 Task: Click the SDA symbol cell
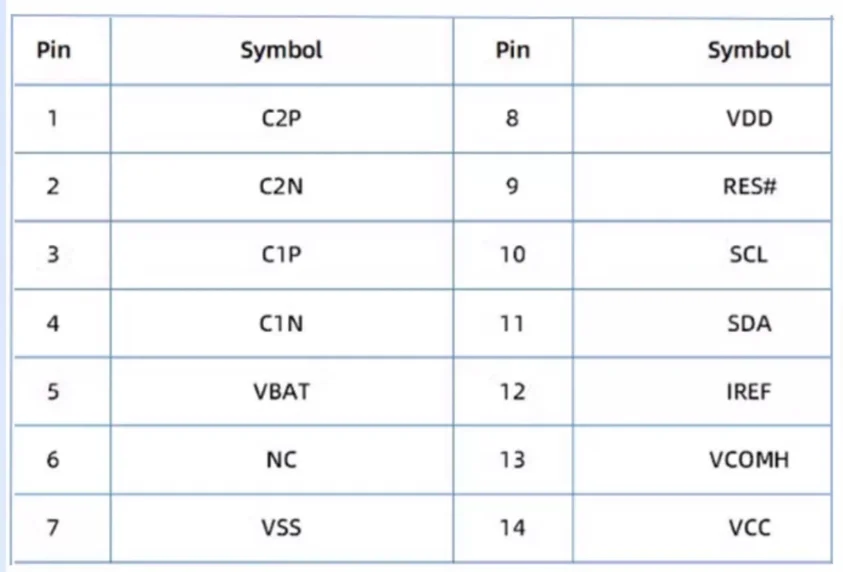pos(702,323)
